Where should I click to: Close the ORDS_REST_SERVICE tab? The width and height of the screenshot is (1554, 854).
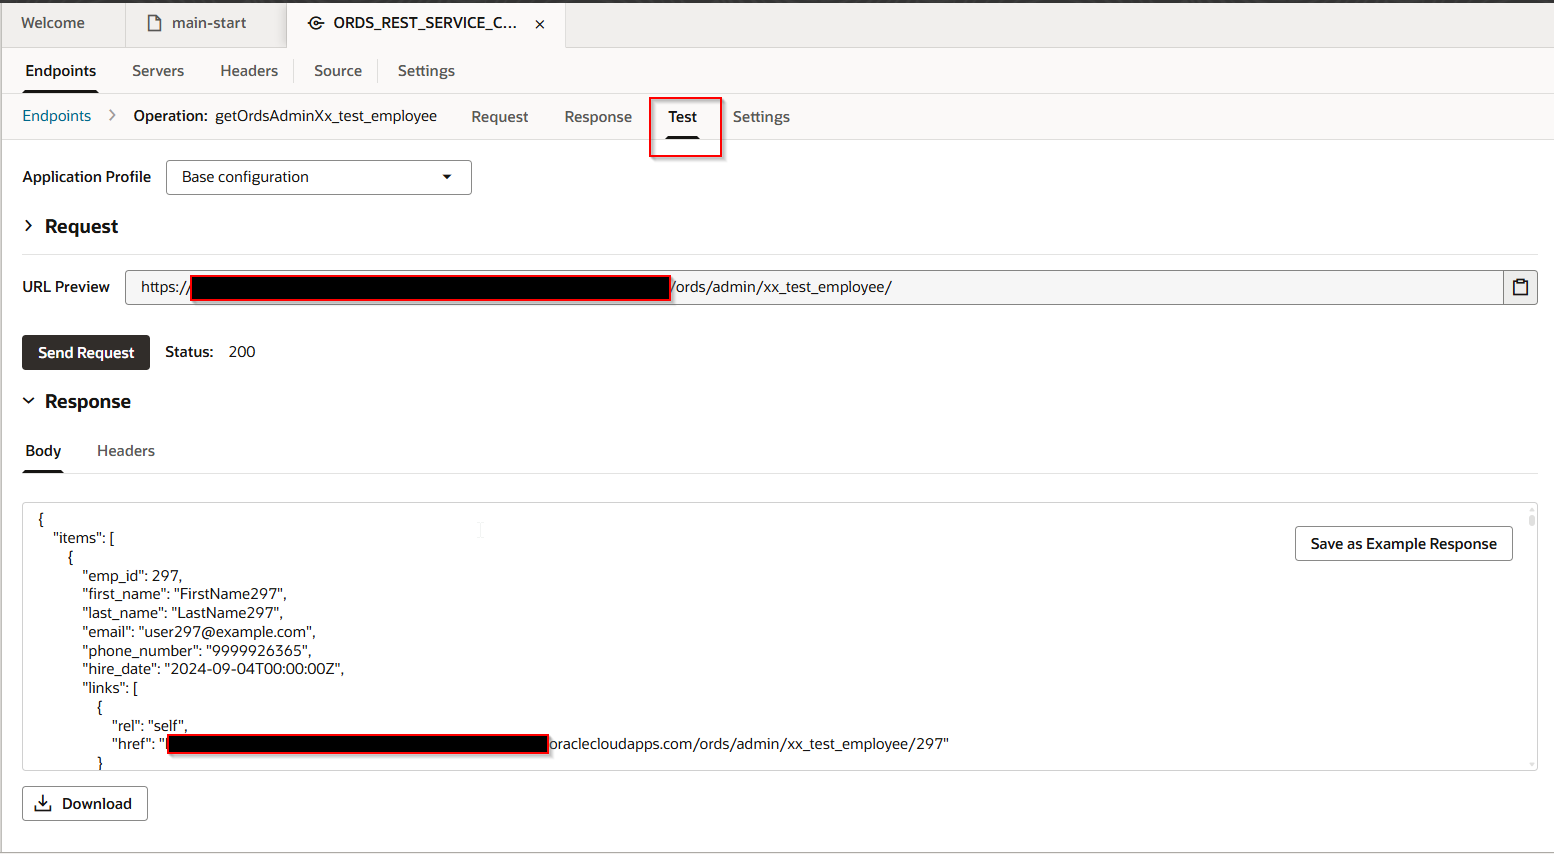coord(540,24)
